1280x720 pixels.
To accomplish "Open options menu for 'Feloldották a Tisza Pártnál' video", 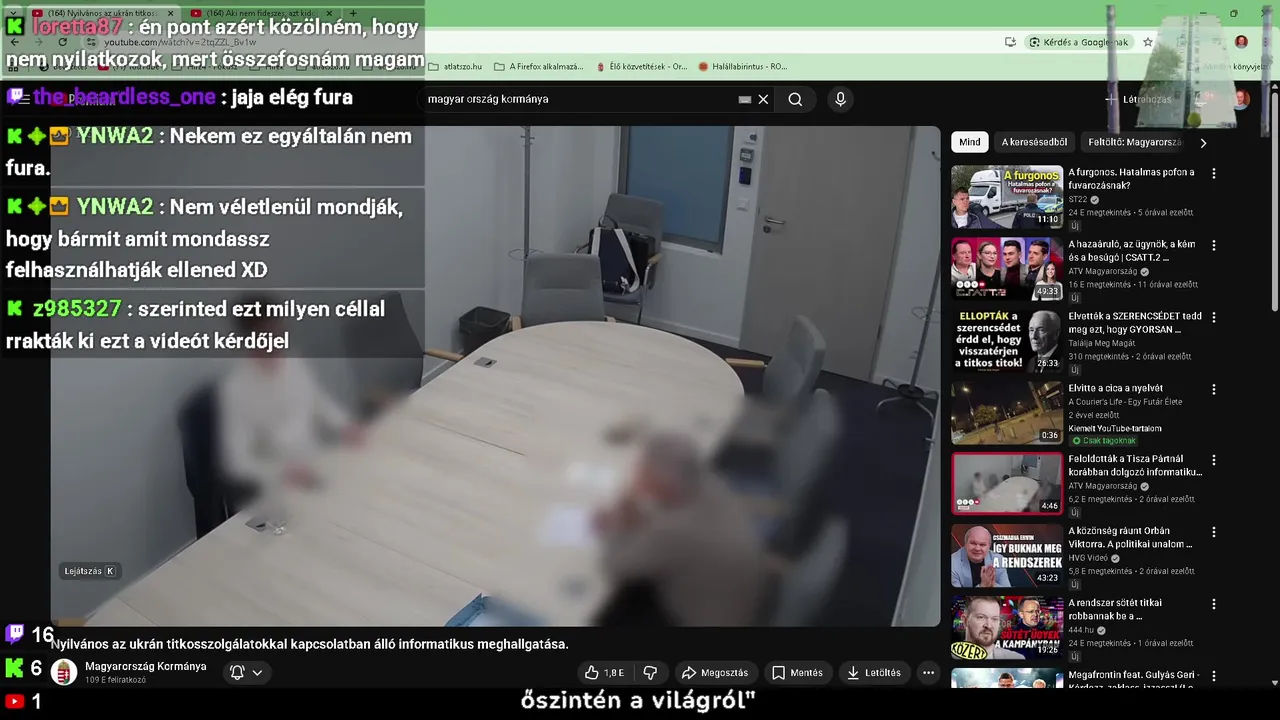I will click(1214, 460).
